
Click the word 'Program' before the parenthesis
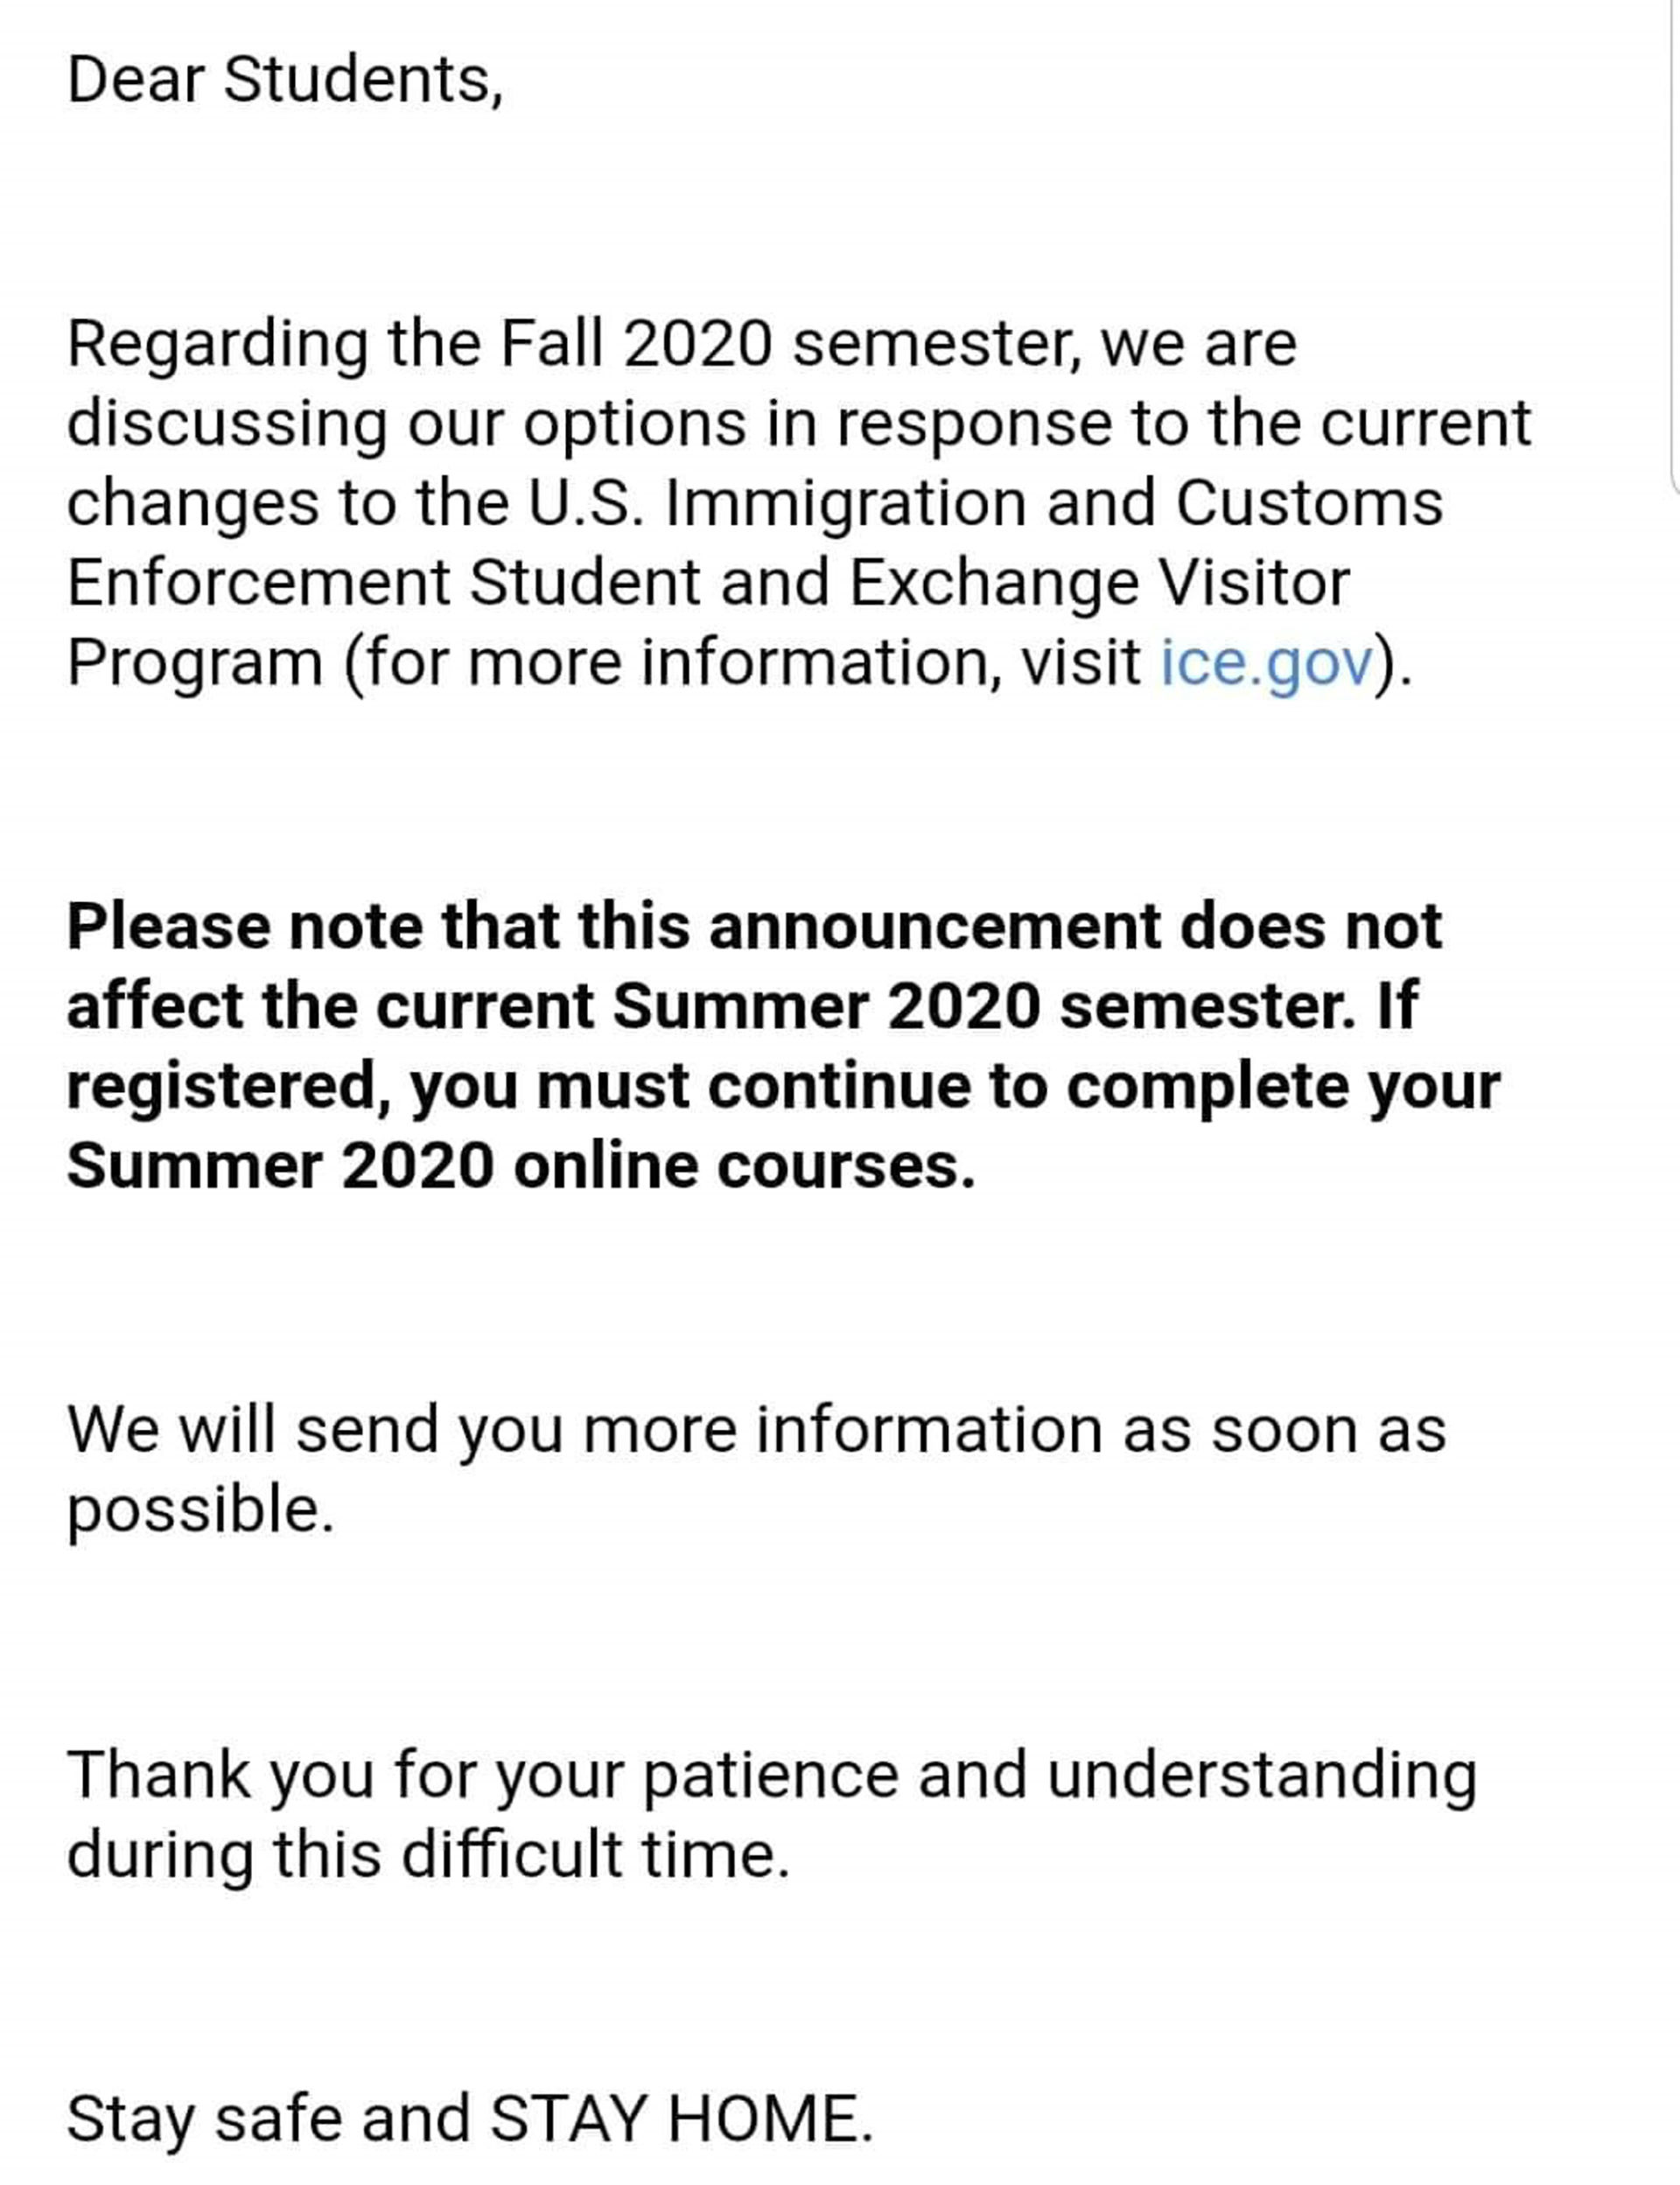point(195,664)
